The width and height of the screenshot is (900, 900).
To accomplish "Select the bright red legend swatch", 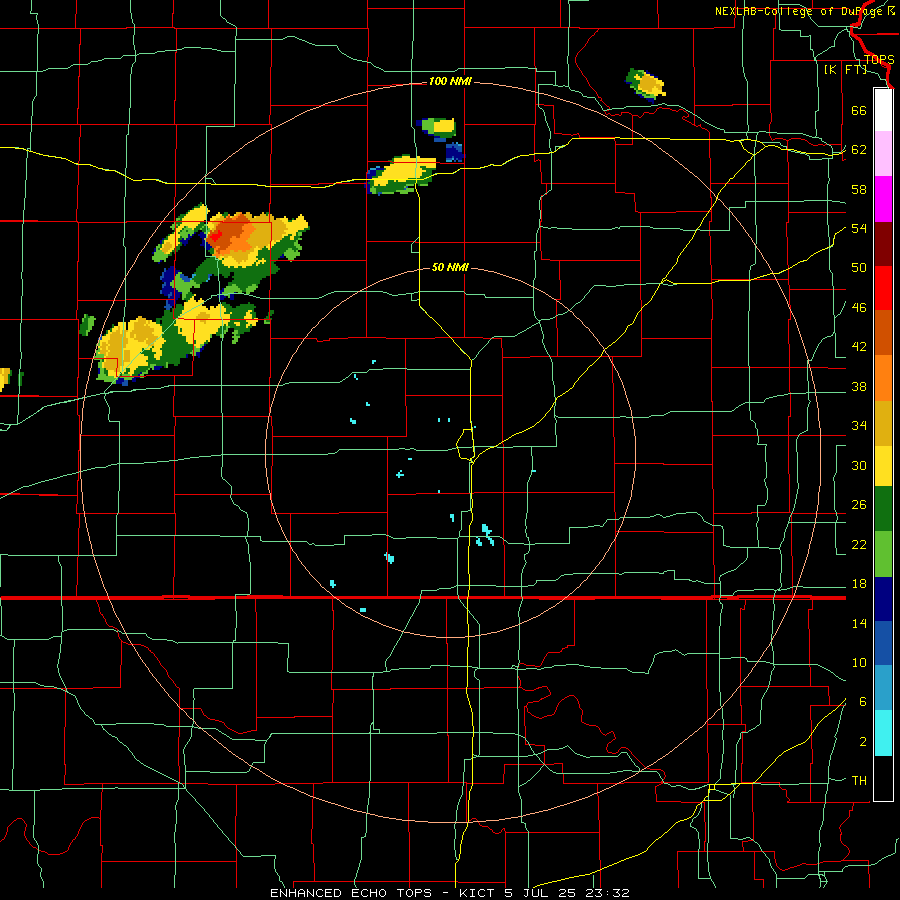I will click(883, 288).
